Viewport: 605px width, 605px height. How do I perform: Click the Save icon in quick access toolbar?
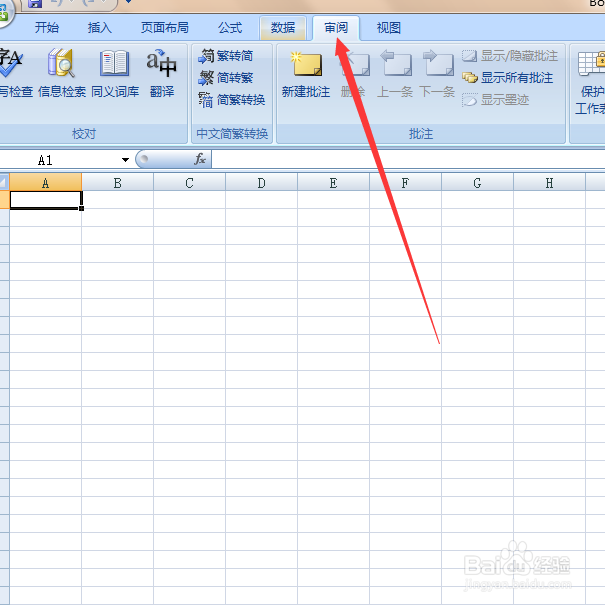35,3
